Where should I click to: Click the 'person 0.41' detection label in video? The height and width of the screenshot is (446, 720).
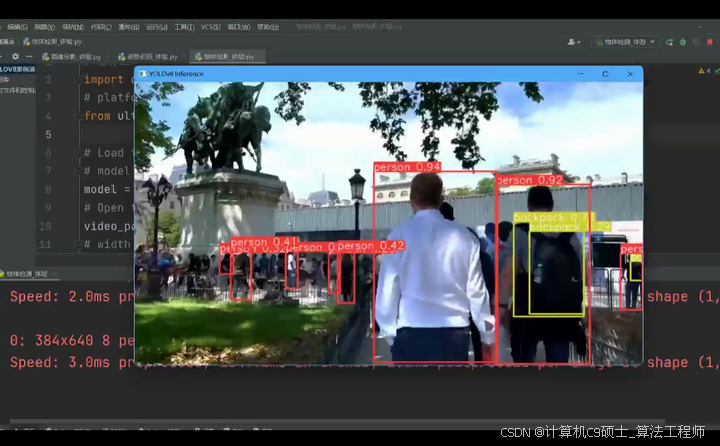[x=264, y=242]
